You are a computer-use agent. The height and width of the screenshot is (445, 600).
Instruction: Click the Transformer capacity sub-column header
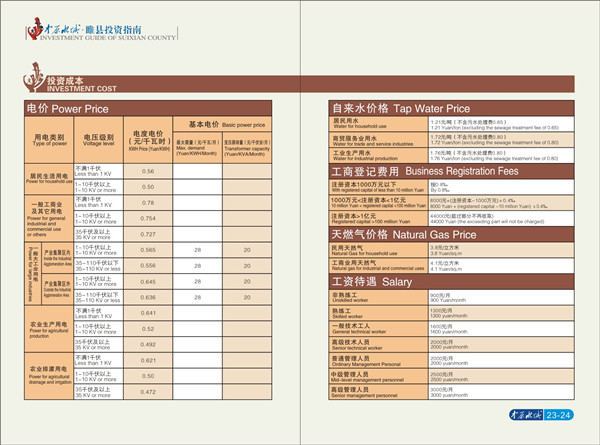pos(247,148)
